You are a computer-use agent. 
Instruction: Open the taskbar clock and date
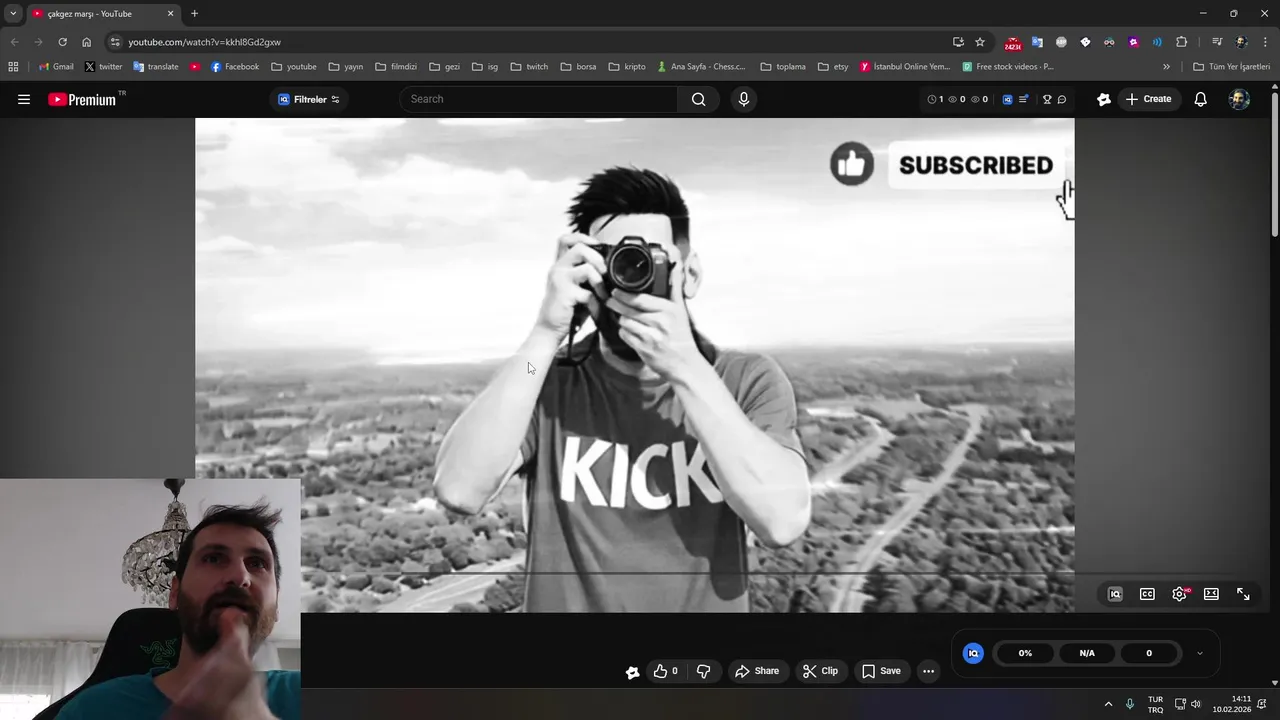[x=1232, y=704]
